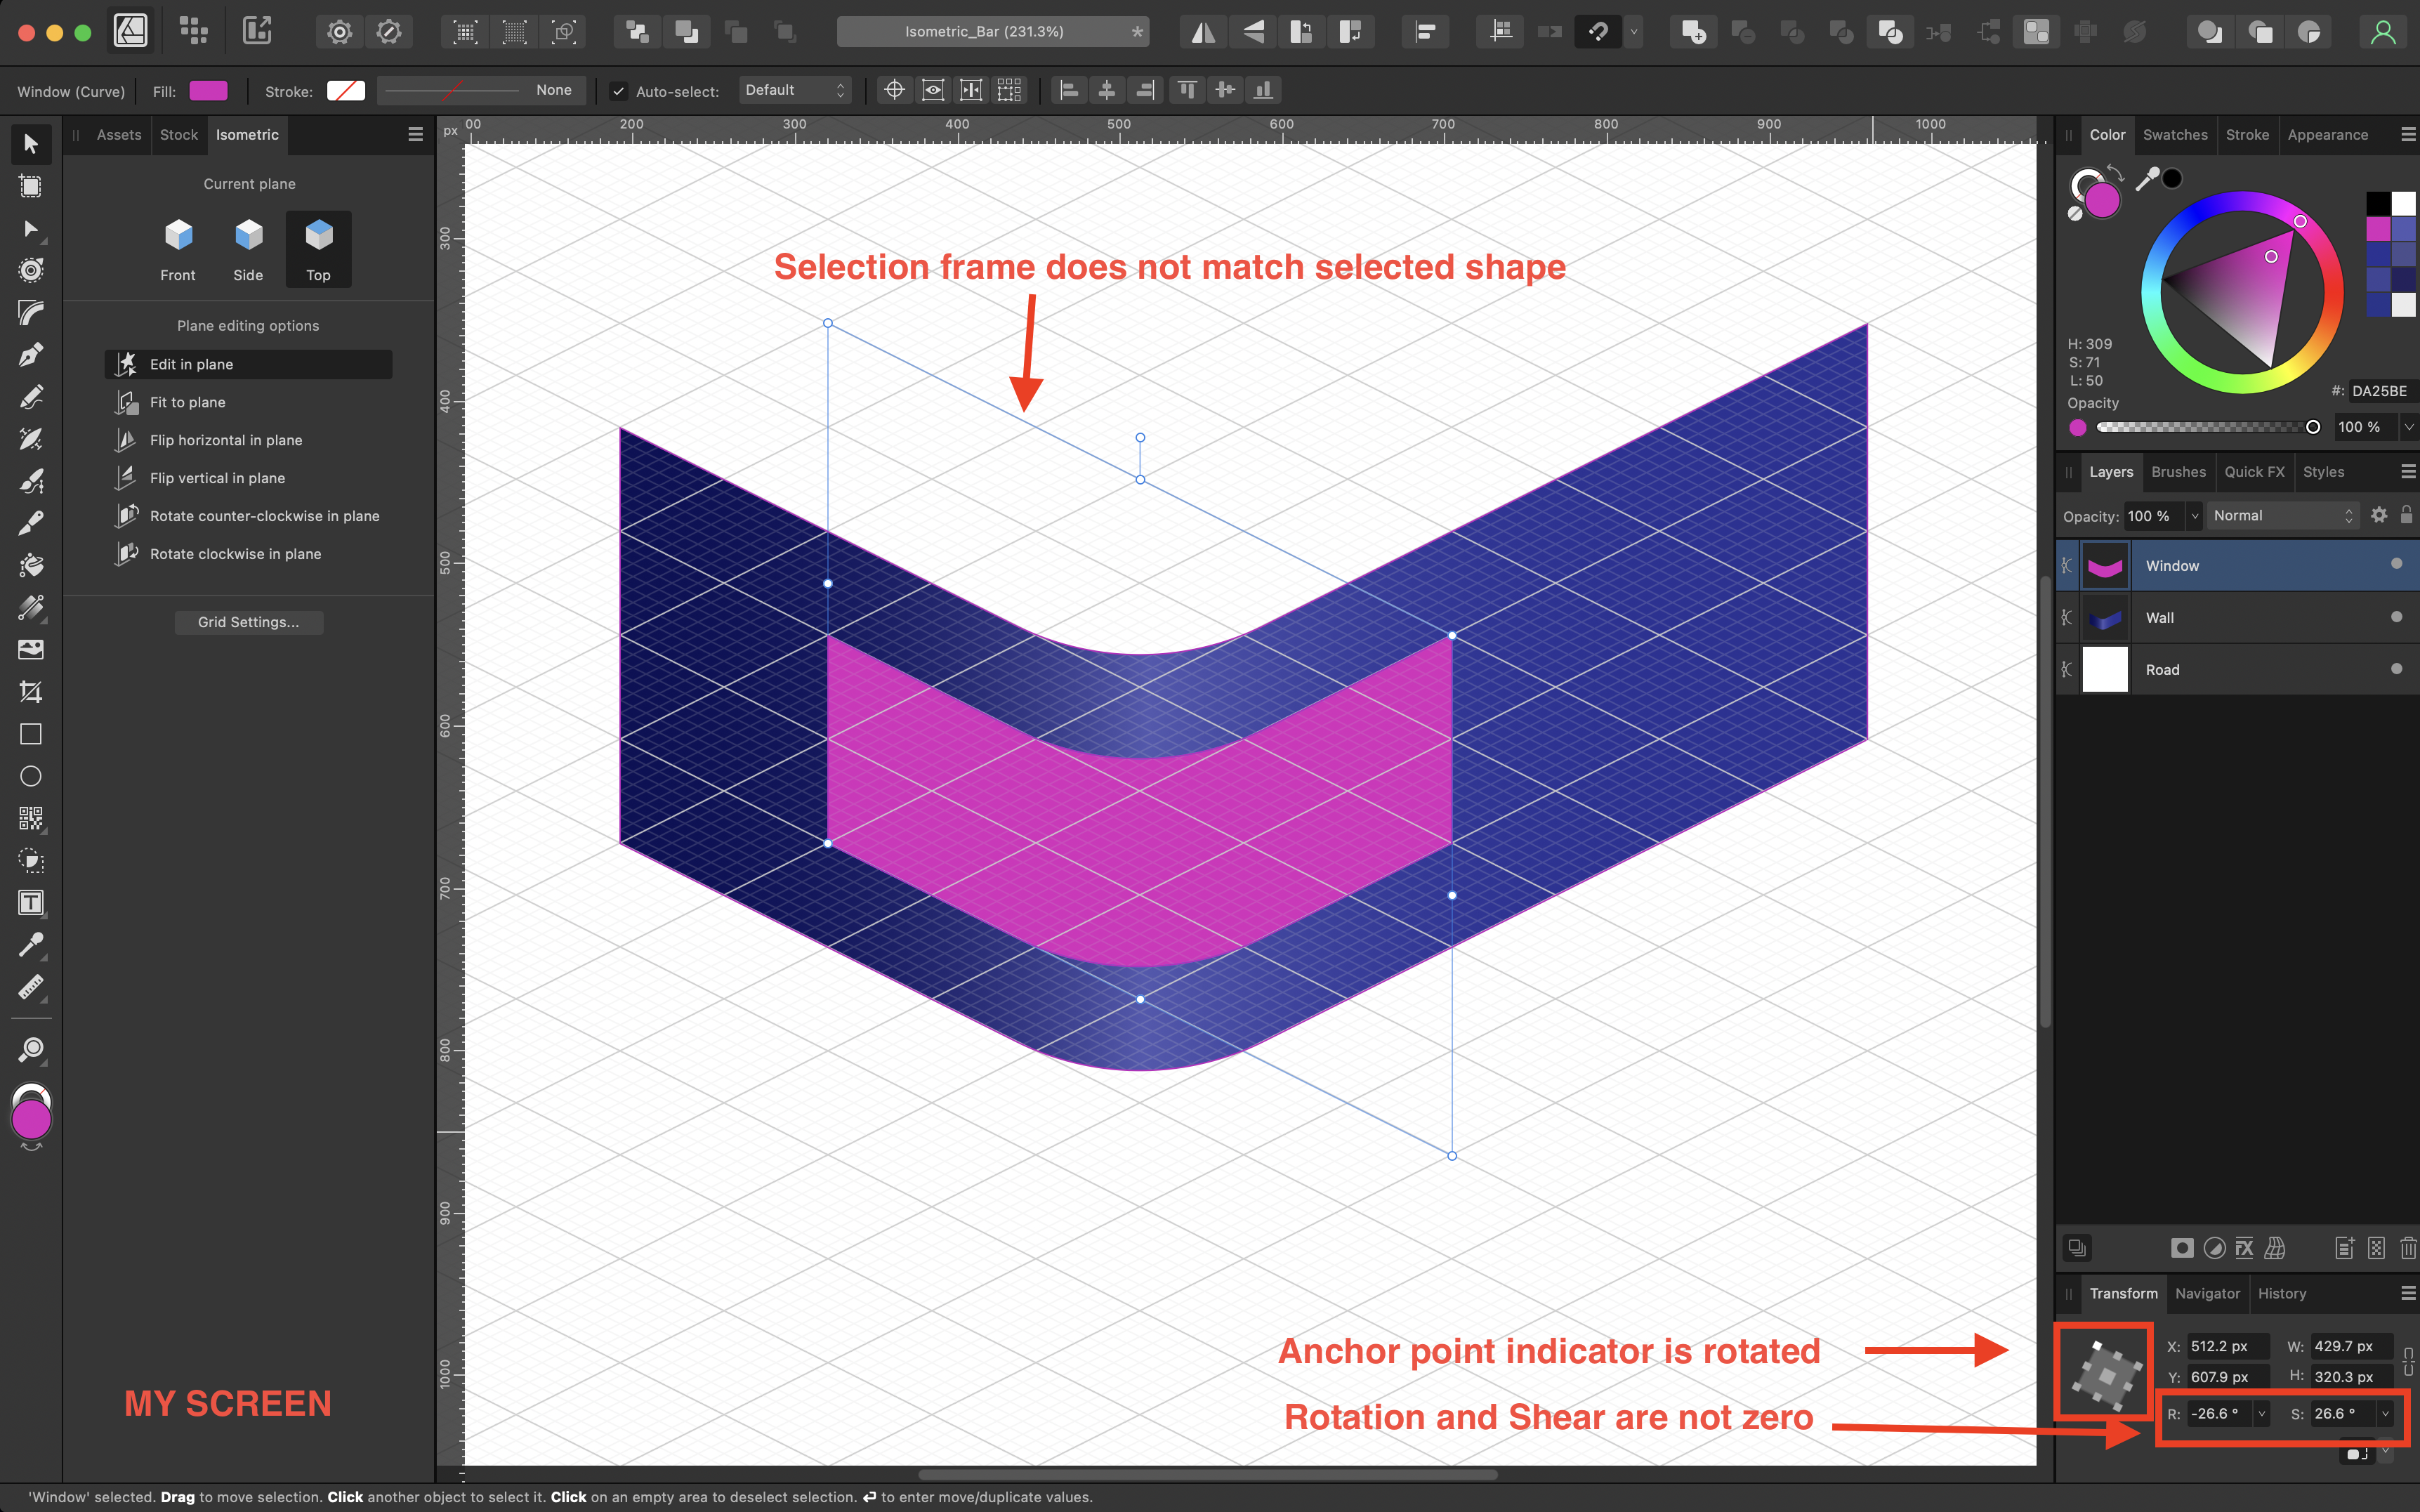The height and width of the screenshot is (1512, 2420).
Task: Click Move to Back arrange icon
Action: pyautogui.click(x=637, y=32)
